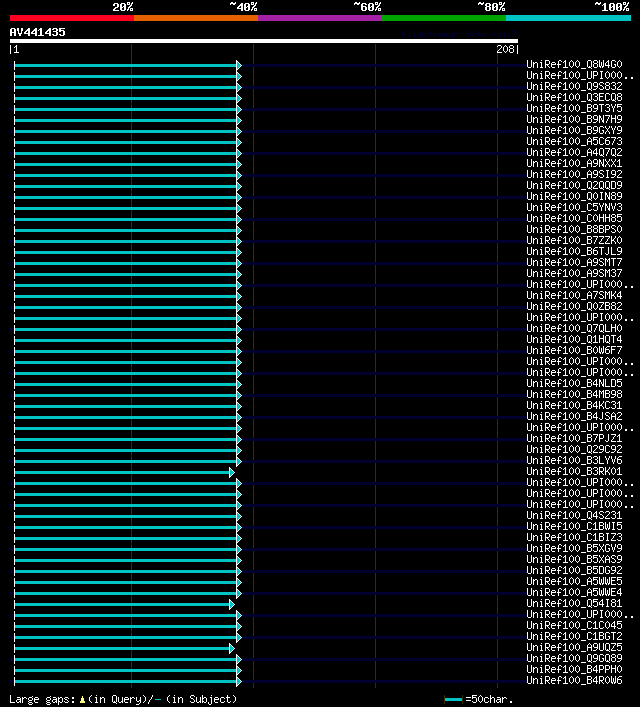Viewport: 640px width, 707px height.
Task: Click the cyan ~100% identity legend segment
Action: coord(568,18)
